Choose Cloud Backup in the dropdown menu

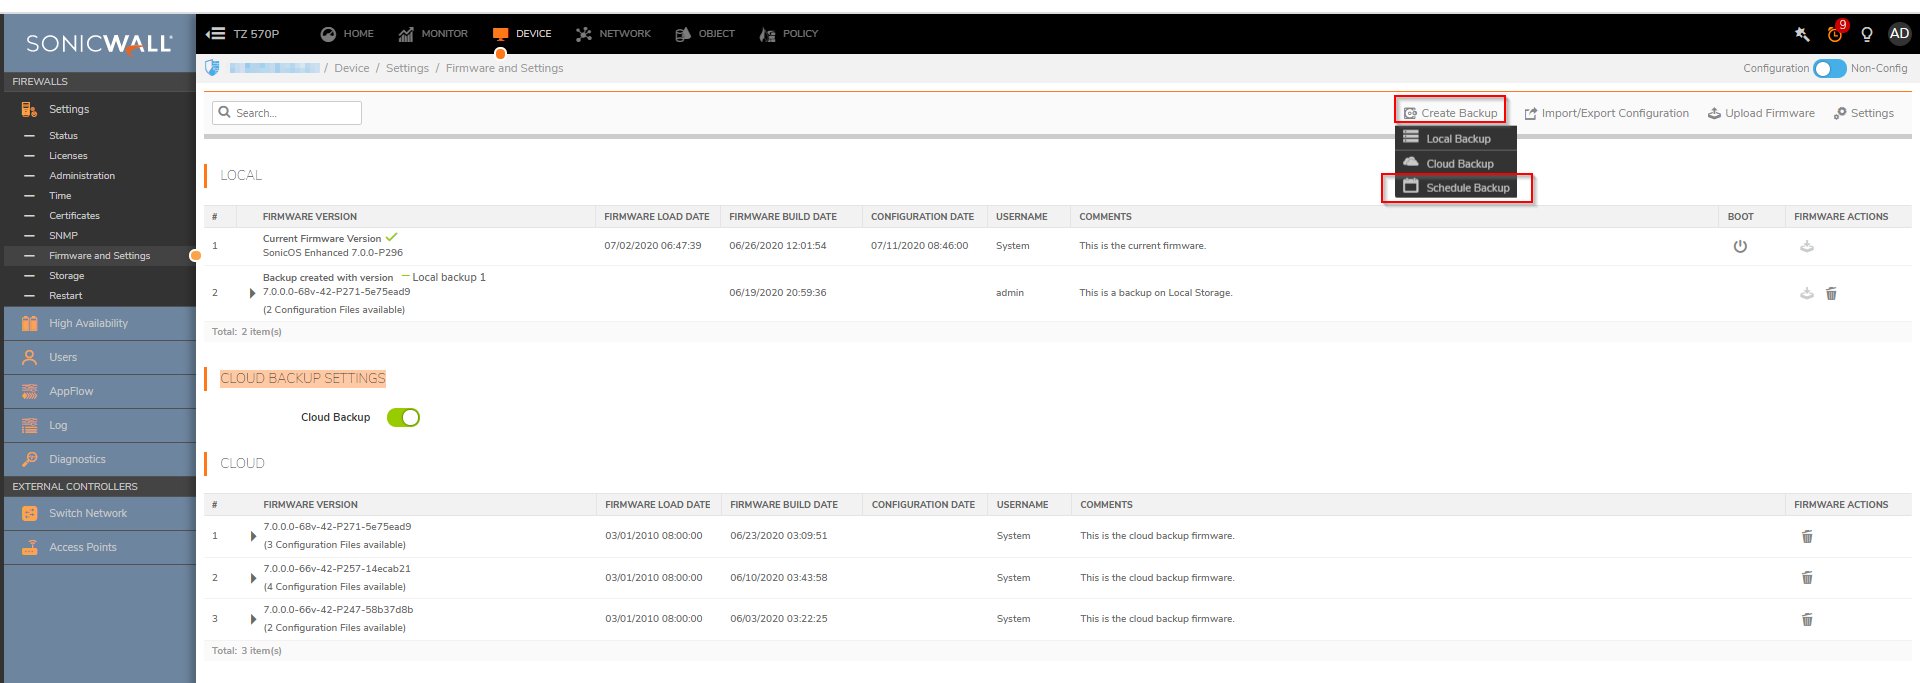click(1459, 163)
